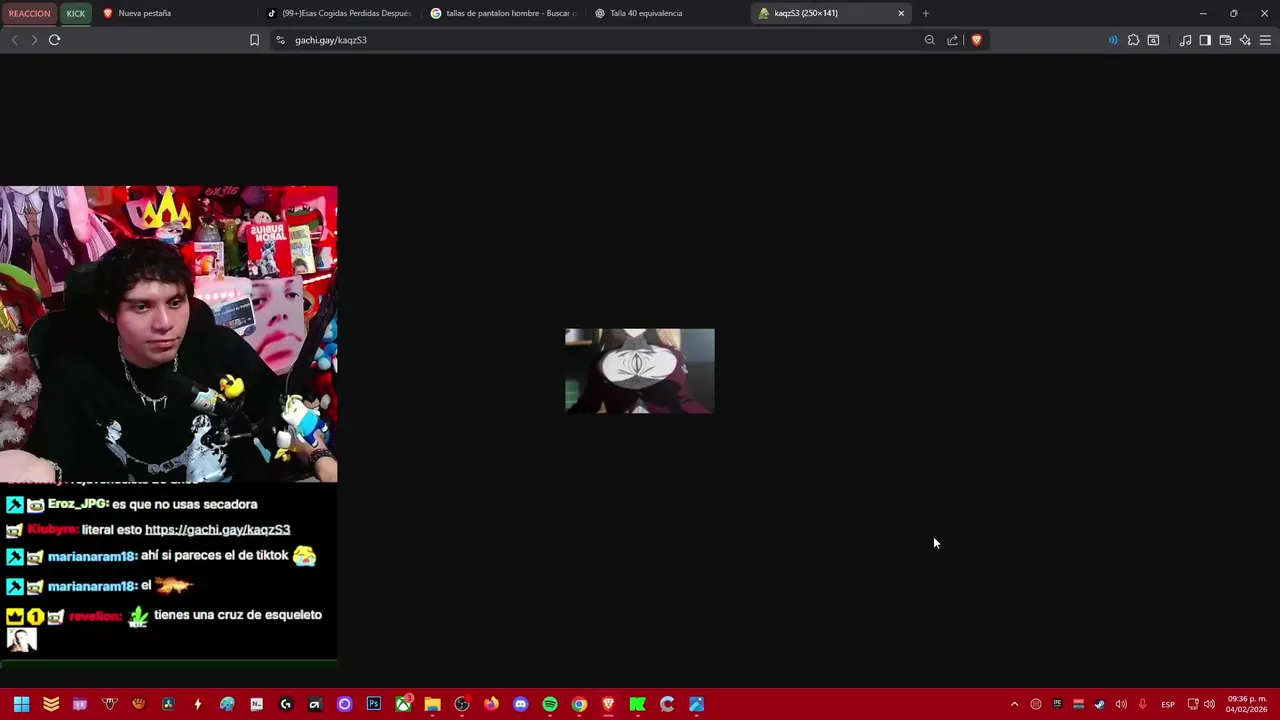1280x720 pixels.
Task: Open site settings icon beside the URL
Action: (280, 40)
